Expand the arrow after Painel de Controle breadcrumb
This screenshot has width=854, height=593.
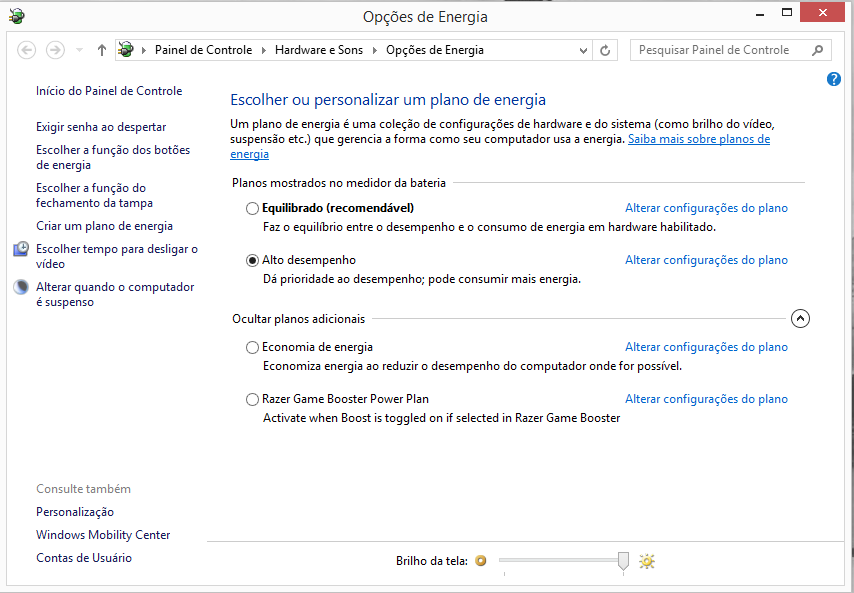pos(264,51)
